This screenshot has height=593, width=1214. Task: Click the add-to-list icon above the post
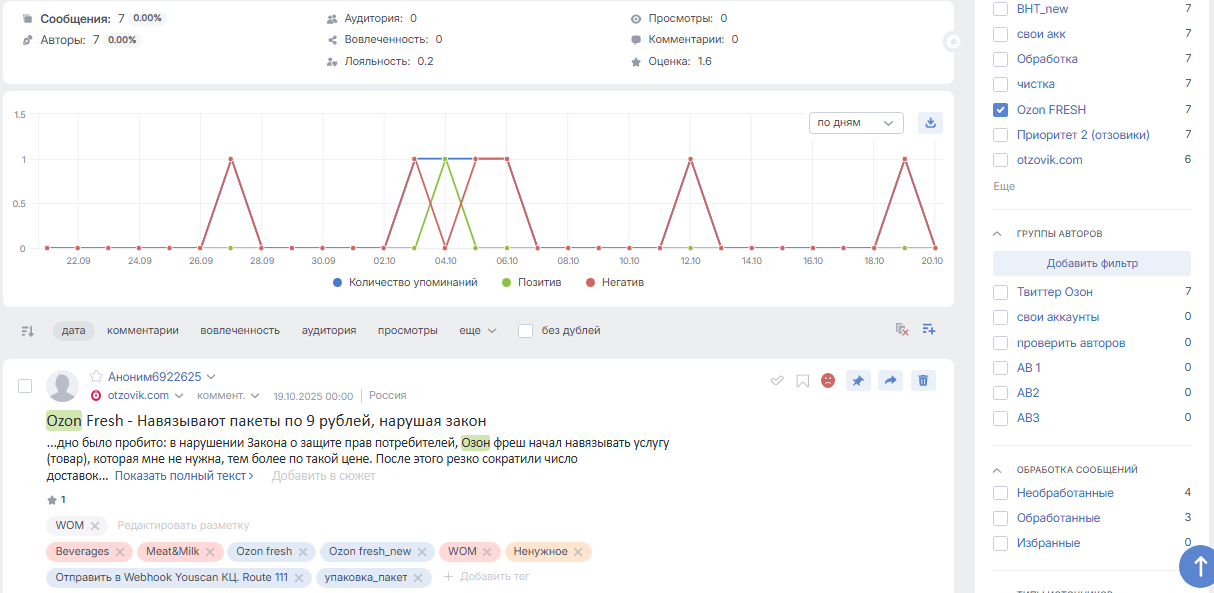coord(929,330)
